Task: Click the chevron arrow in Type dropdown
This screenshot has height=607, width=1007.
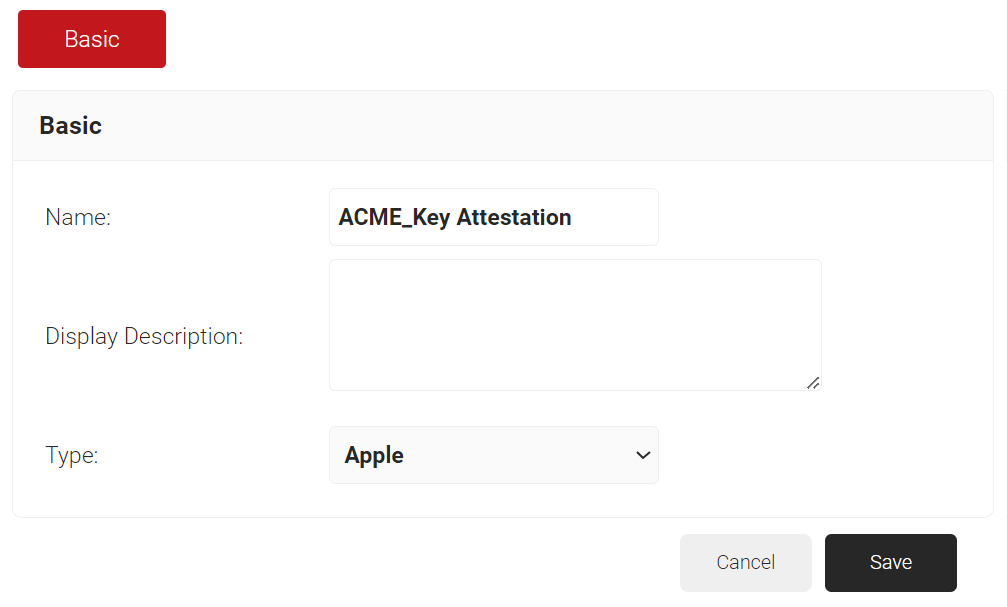Action: 643,455
